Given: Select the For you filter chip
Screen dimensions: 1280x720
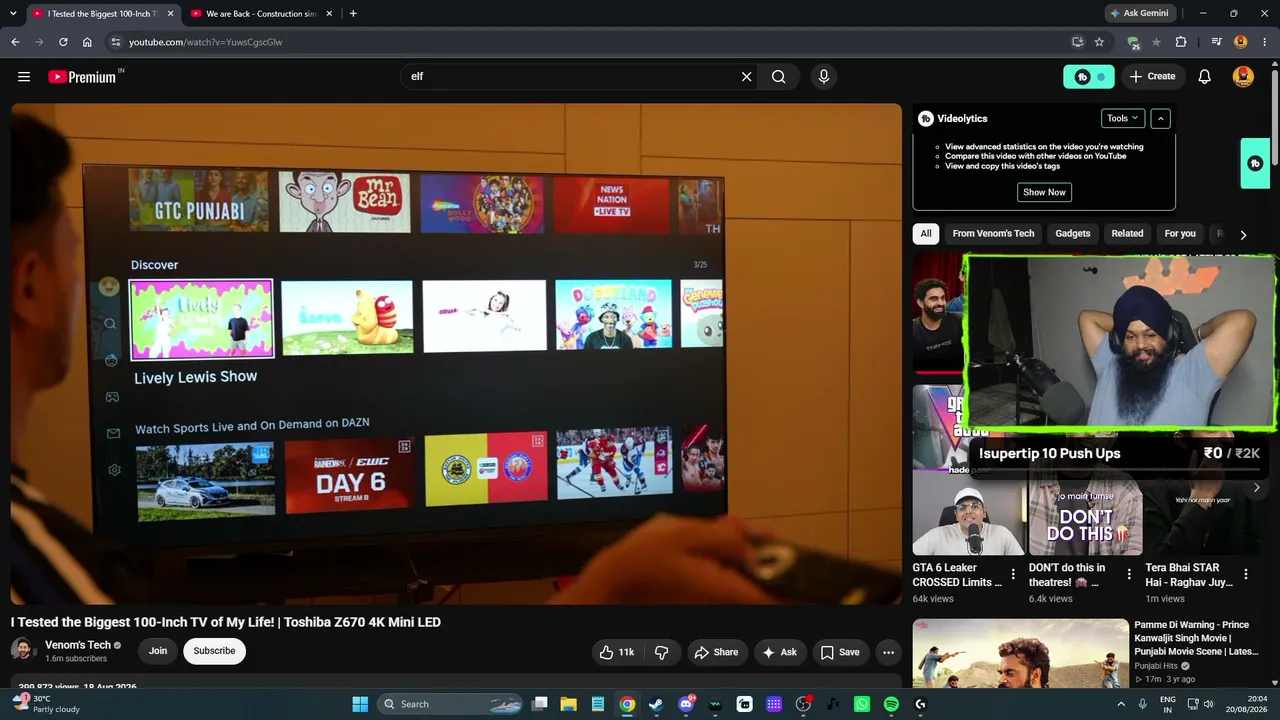Looking at the screenshot, I should (x=1180, y=234).
